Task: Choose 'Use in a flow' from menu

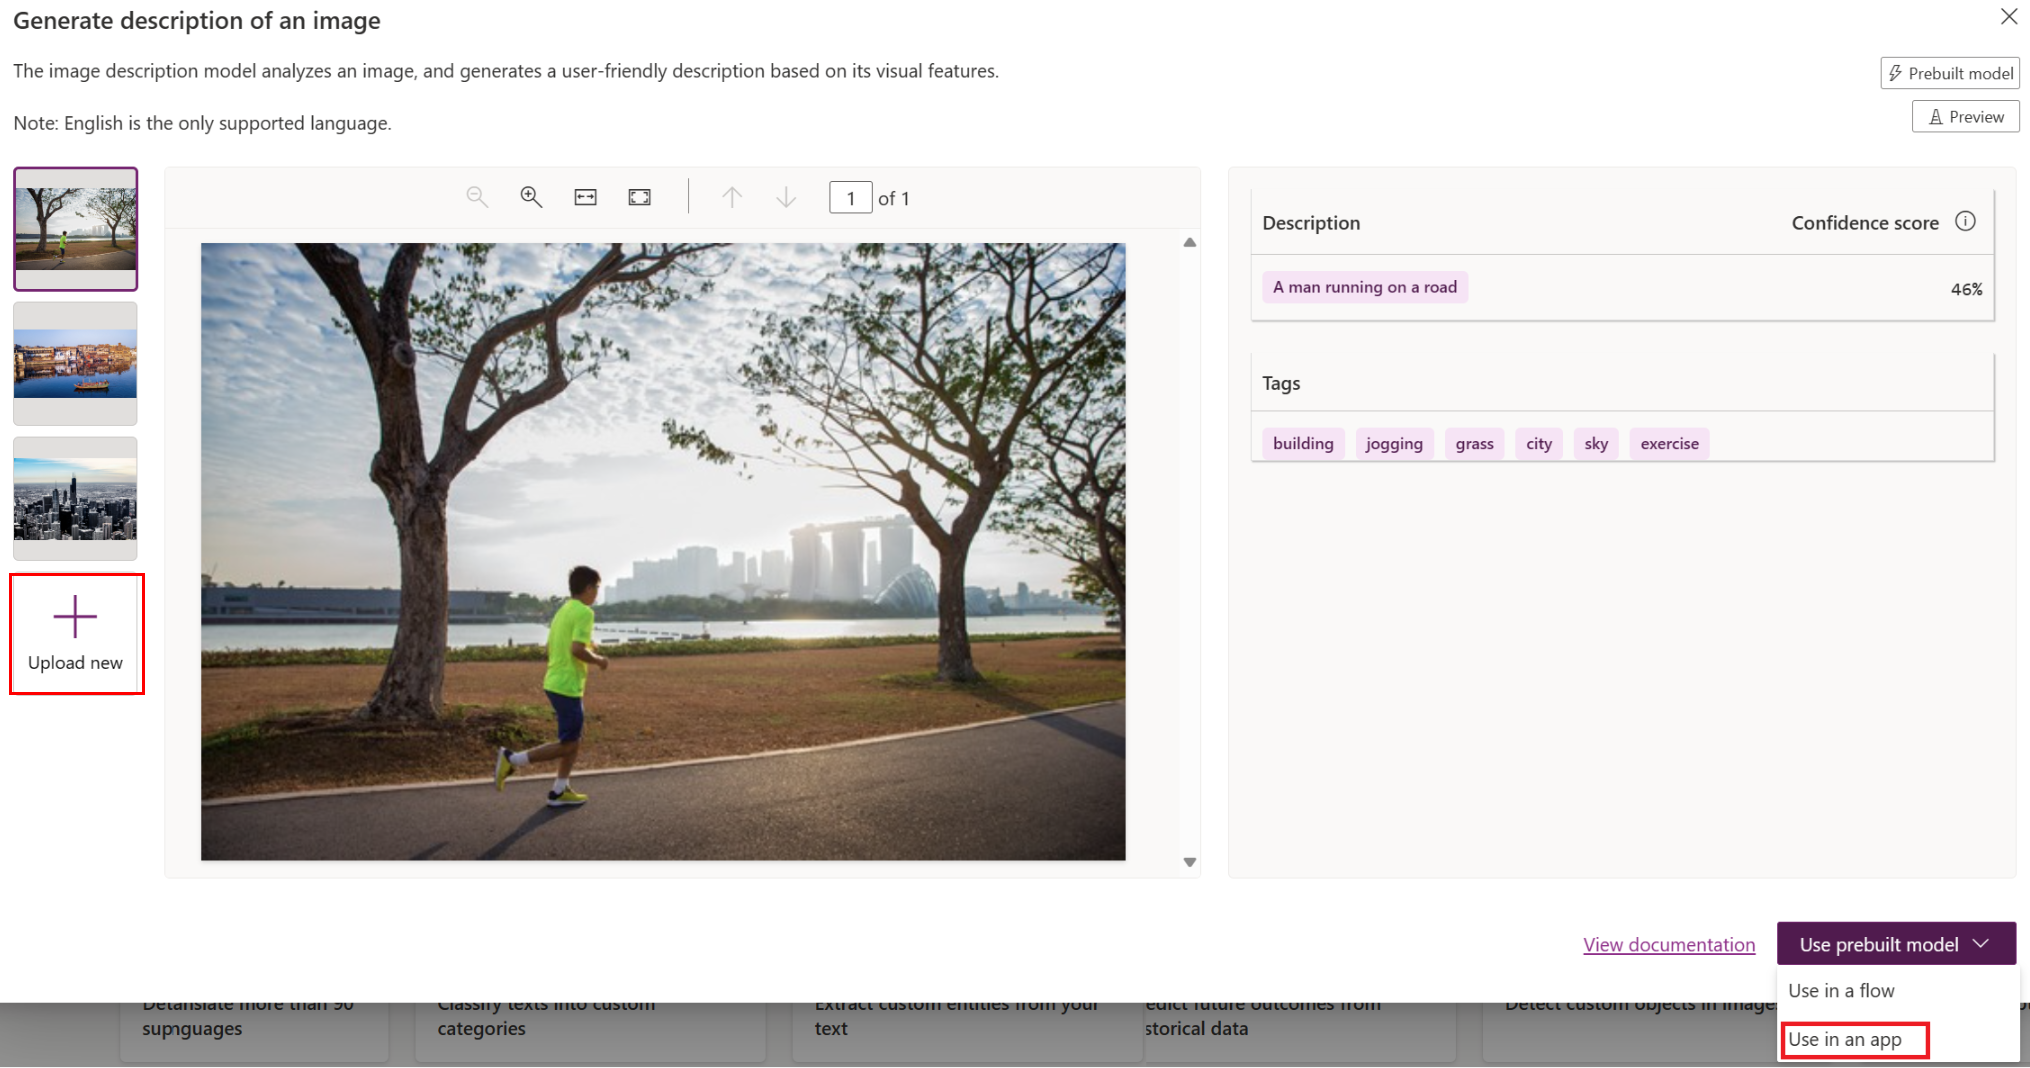Action: click(x=1841, y=990)
